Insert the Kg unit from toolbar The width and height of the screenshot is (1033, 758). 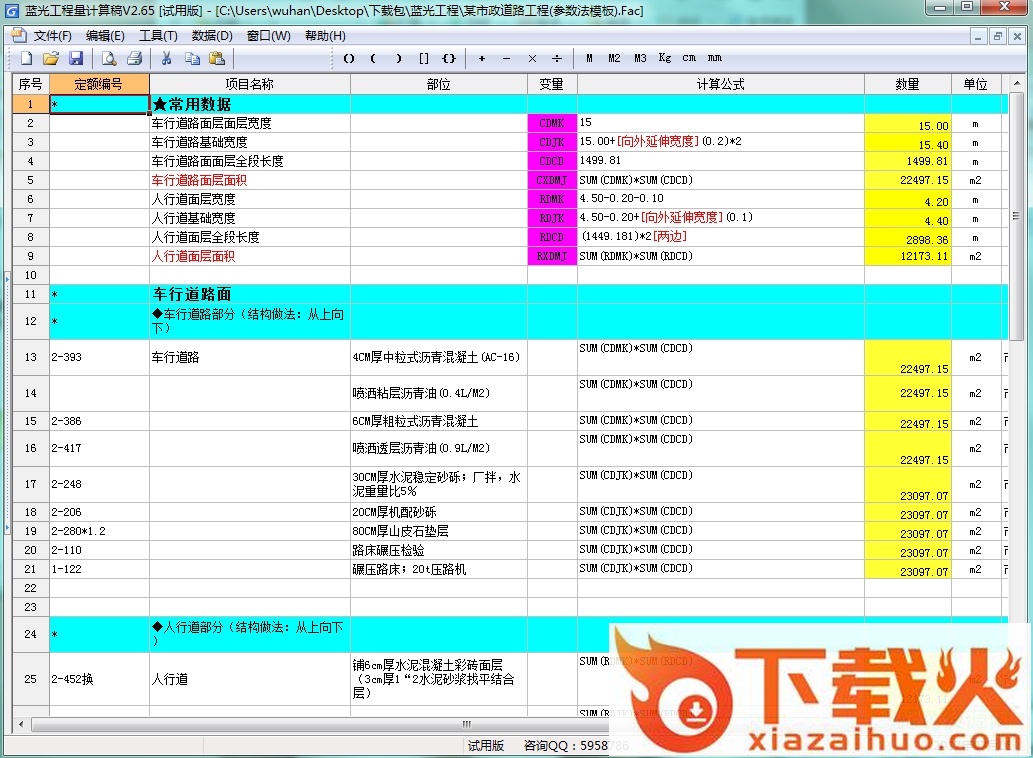click(x=665, y=59)
